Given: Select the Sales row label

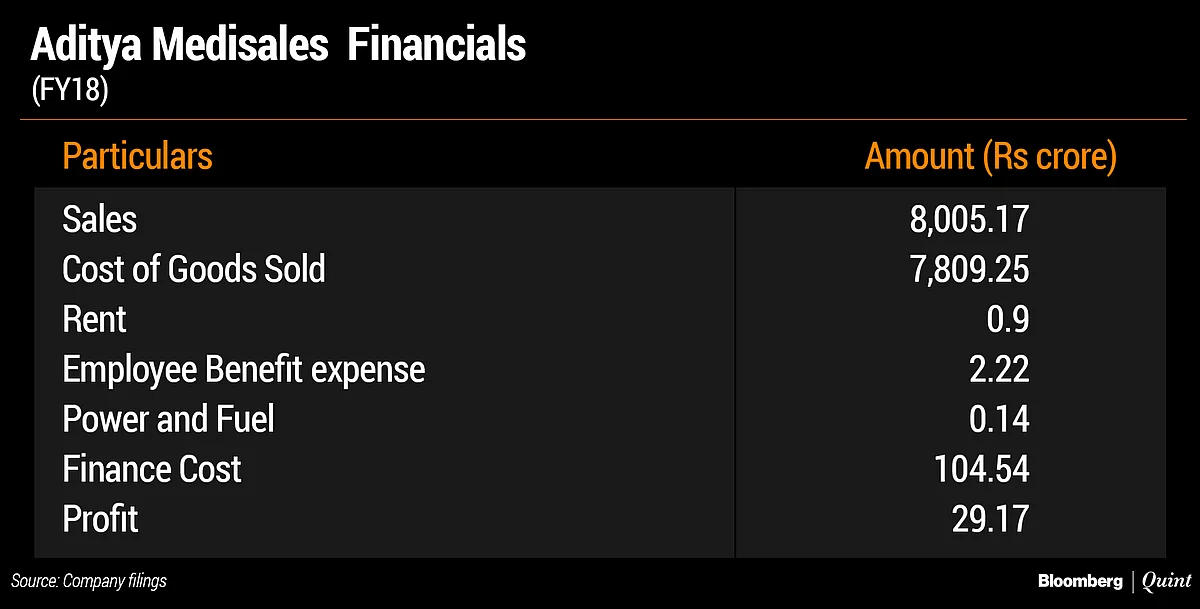Looking at the screenshot, I should (x=99, y=219).
